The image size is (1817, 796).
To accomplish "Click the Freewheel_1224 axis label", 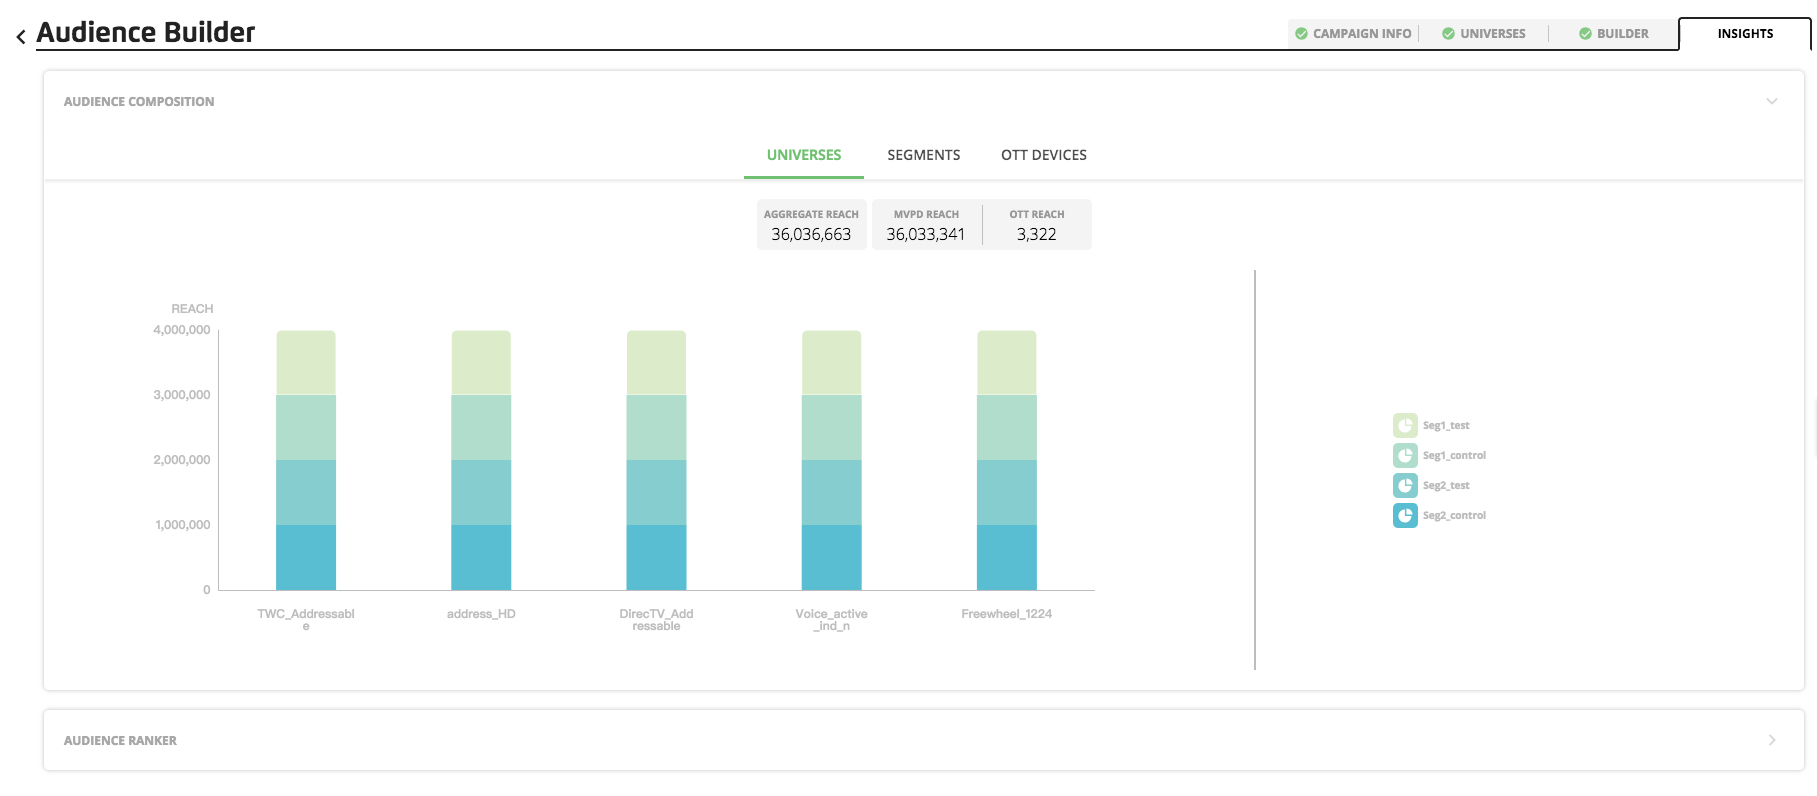I will [1007, 614].
